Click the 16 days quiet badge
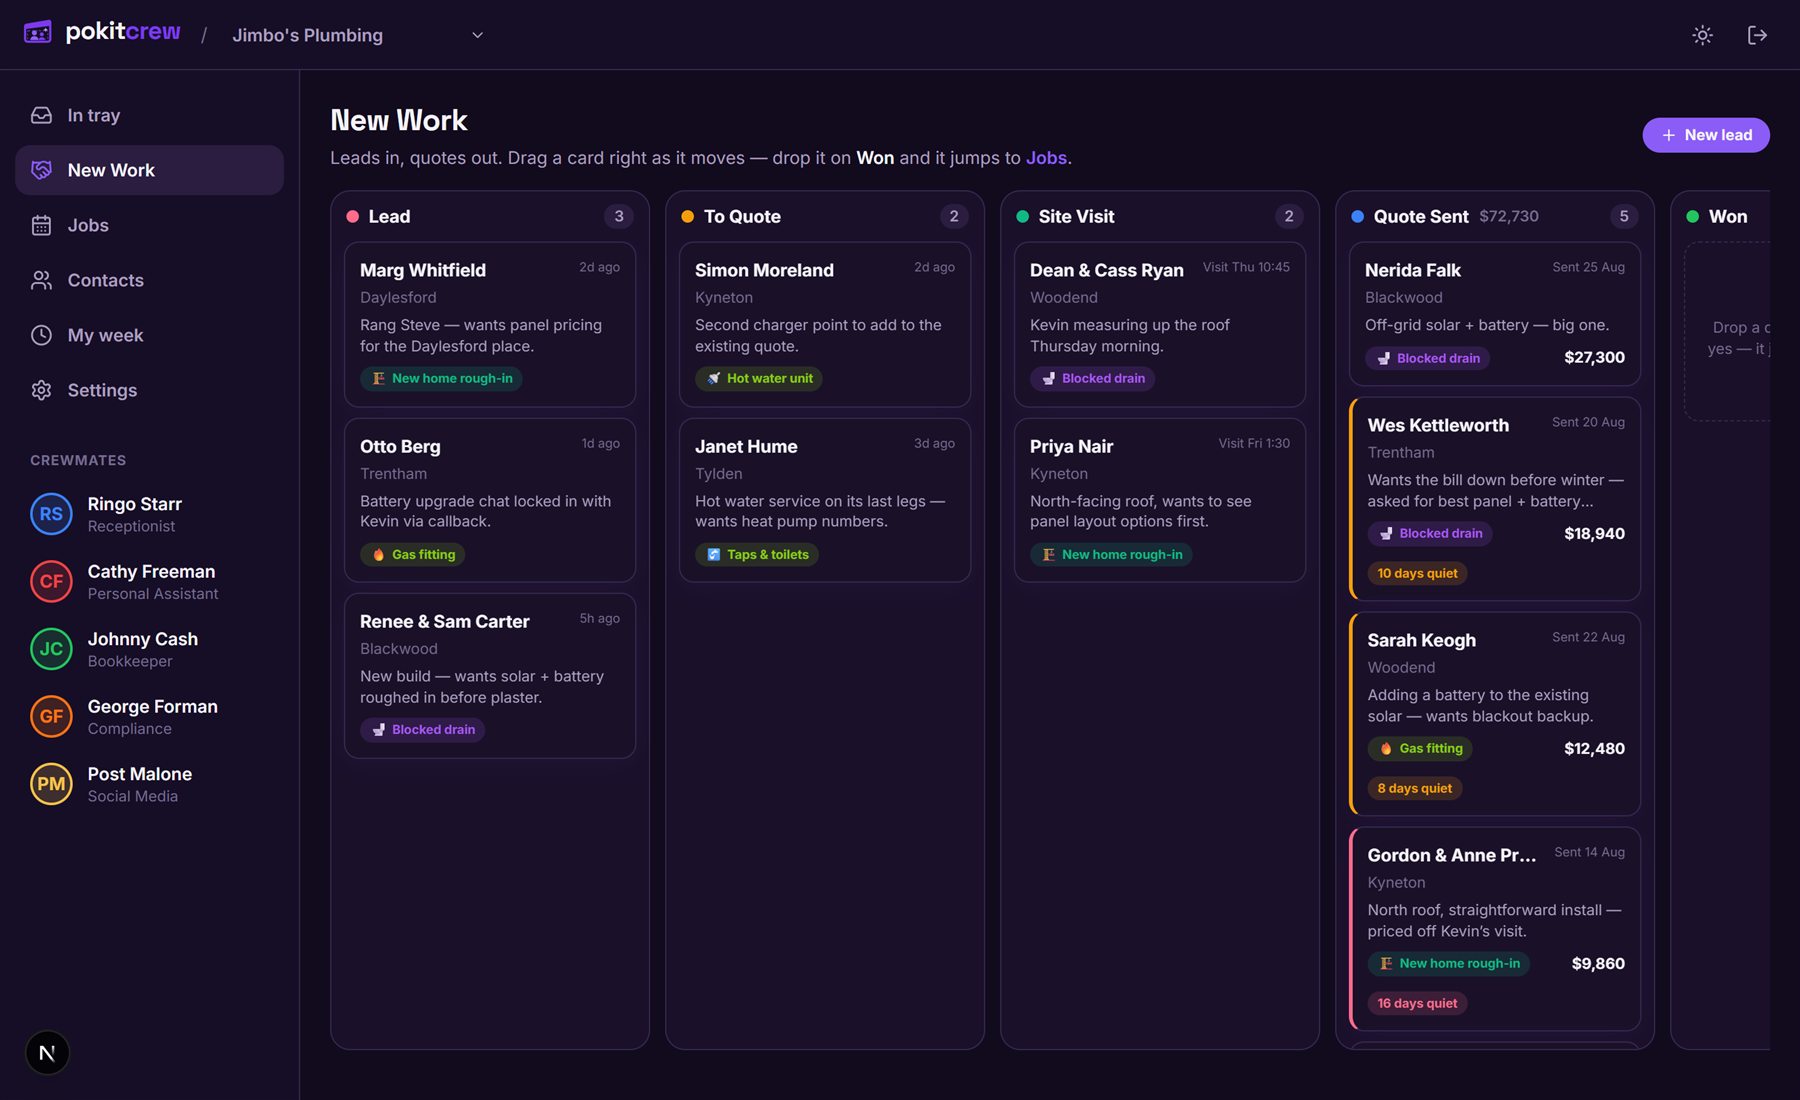 pos(1417,1003)
